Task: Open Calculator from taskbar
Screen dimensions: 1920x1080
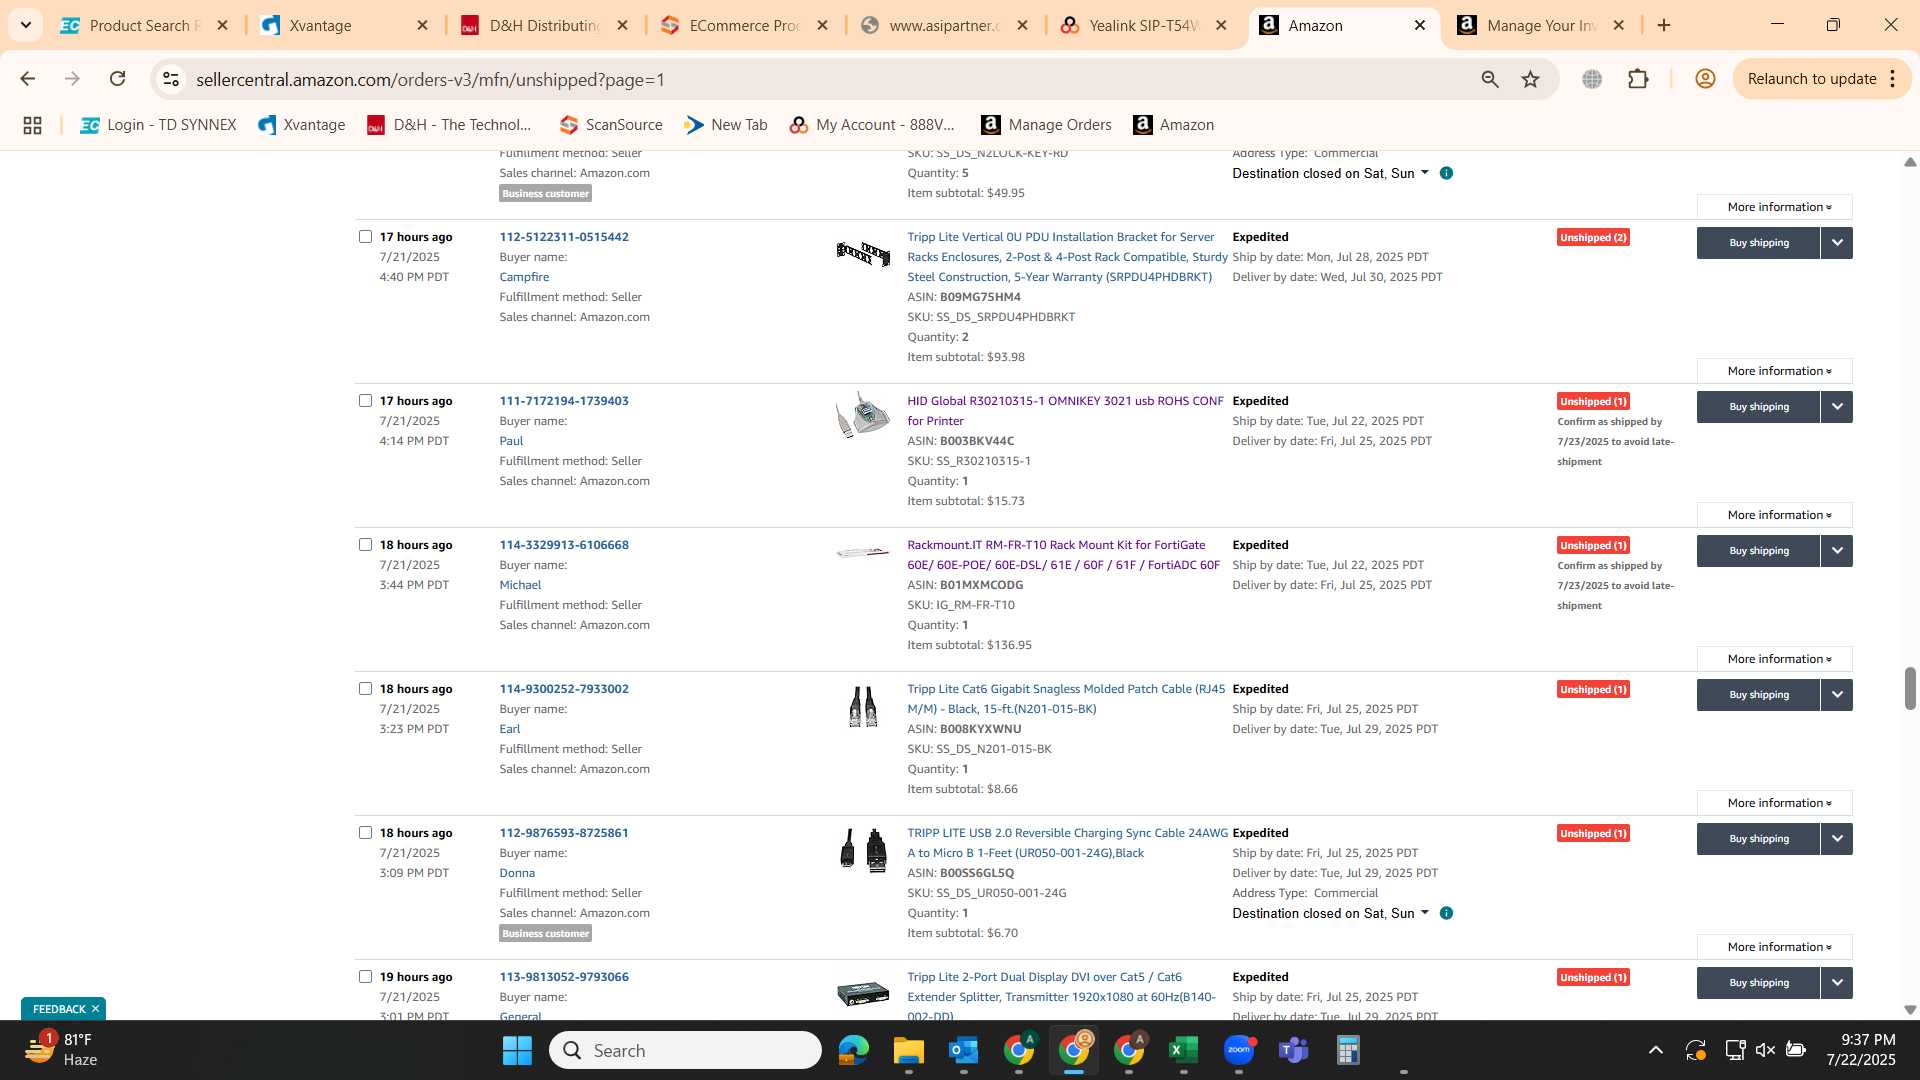Action: (x=1348, y=1050)
